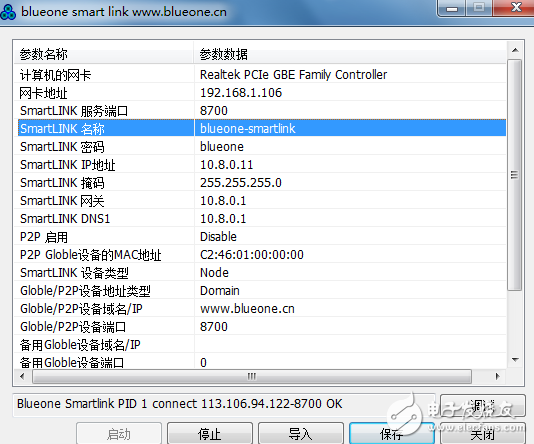This screenshot has width=534, height=444.
Task: Click vertical scrollbar down arrow
Action: [x=515, y=360]
